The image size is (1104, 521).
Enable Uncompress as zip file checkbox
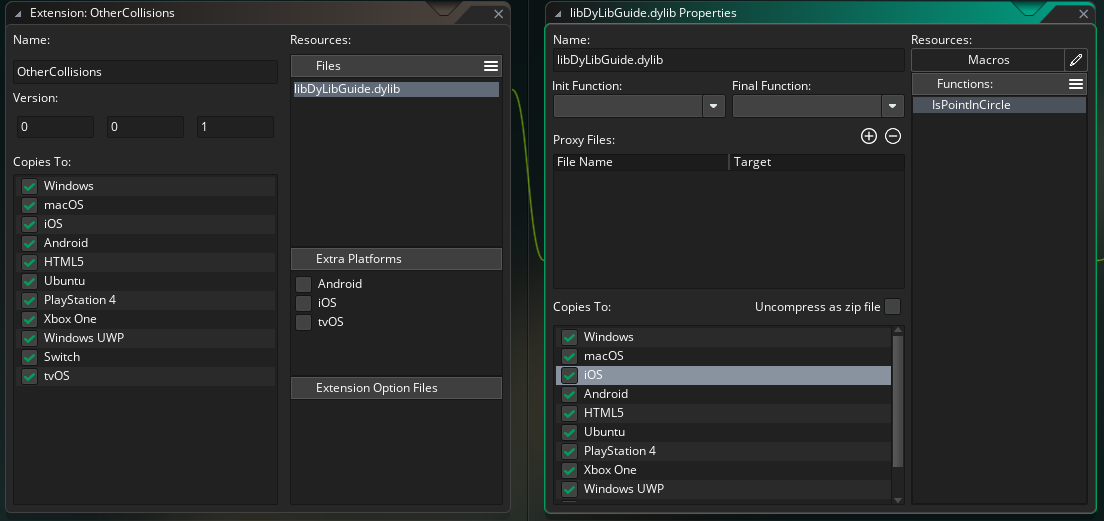[892, 307]
